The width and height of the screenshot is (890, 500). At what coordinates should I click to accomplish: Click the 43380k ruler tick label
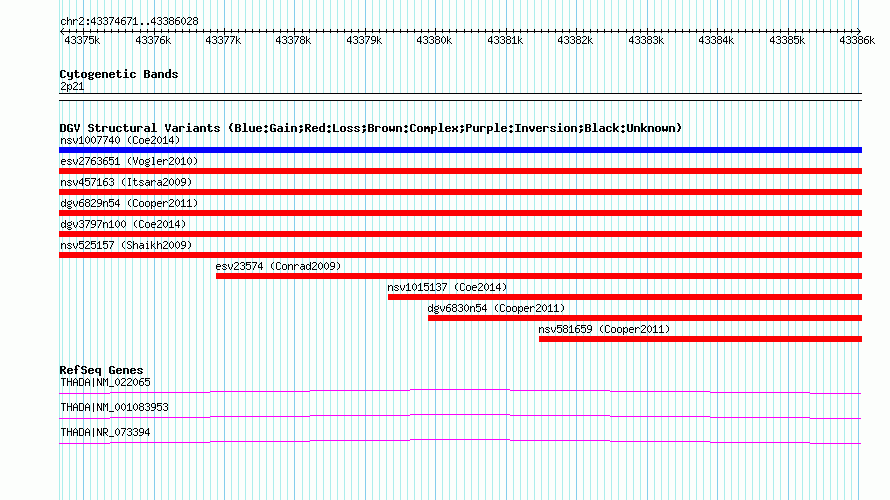click(434, 40)
